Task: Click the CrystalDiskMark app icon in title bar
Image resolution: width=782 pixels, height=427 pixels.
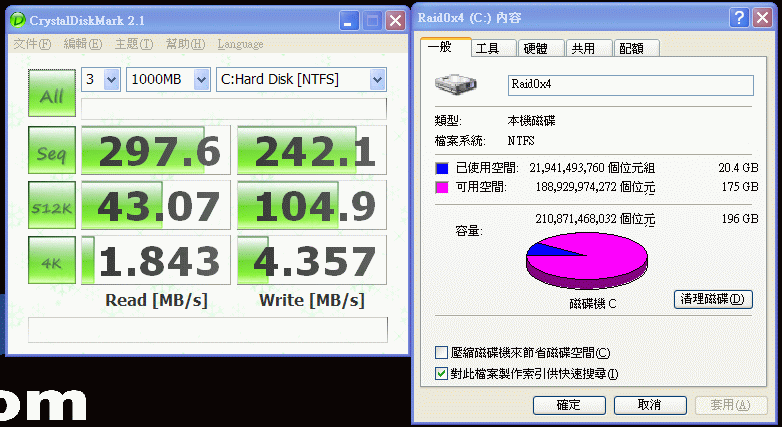Action: 17,20
